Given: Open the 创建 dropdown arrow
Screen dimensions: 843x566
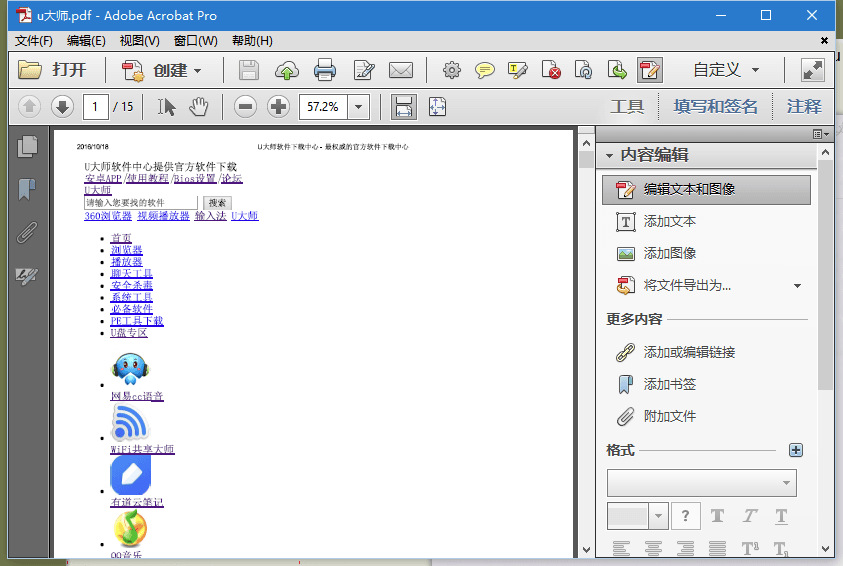Looking at the screenshot, I should click(x=197, y=71).
